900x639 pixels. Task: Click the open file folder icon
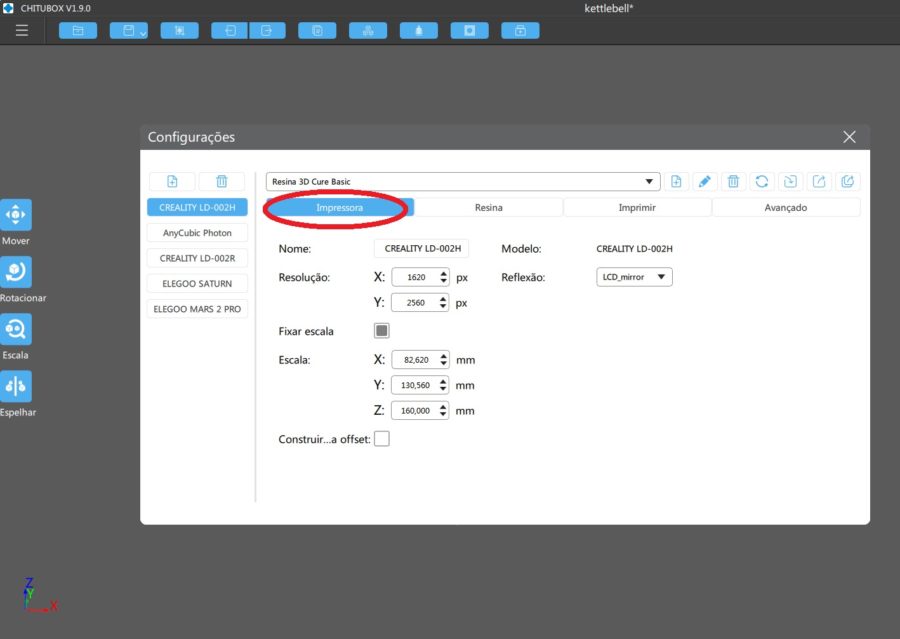pos(78,31)
